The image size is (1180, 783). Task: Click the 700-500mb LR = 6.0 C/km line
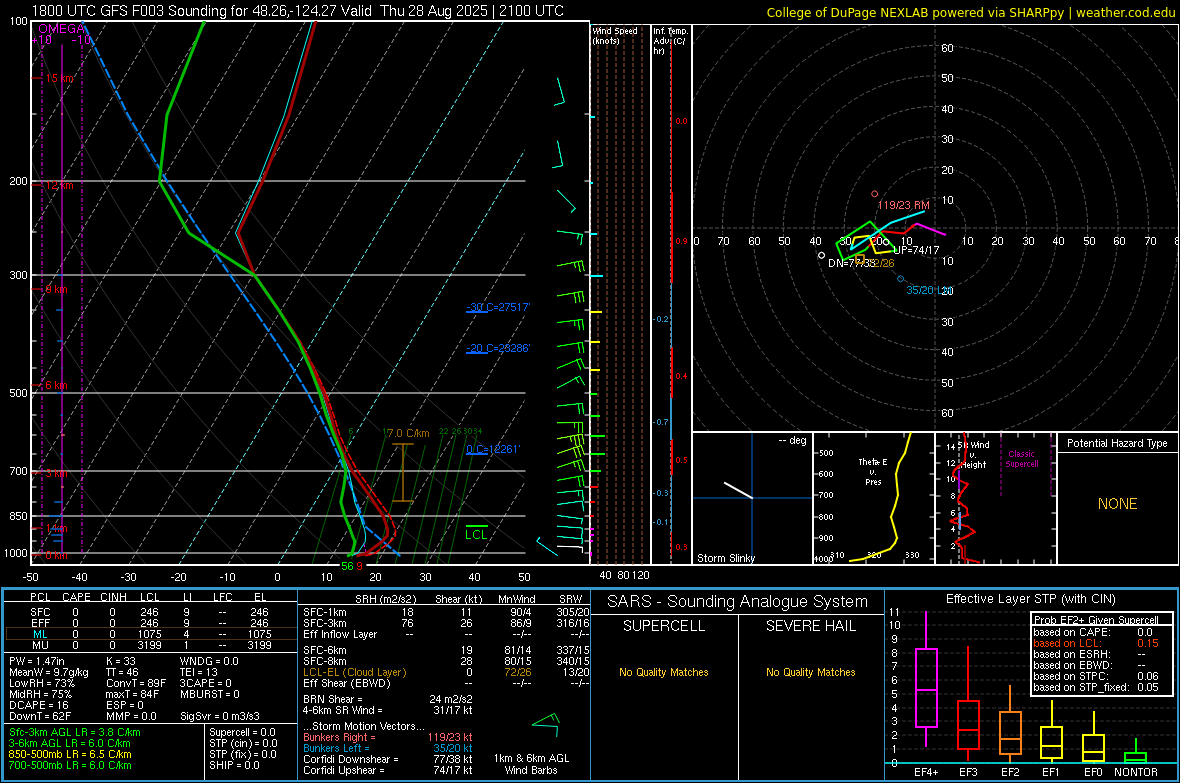point(70,765)
